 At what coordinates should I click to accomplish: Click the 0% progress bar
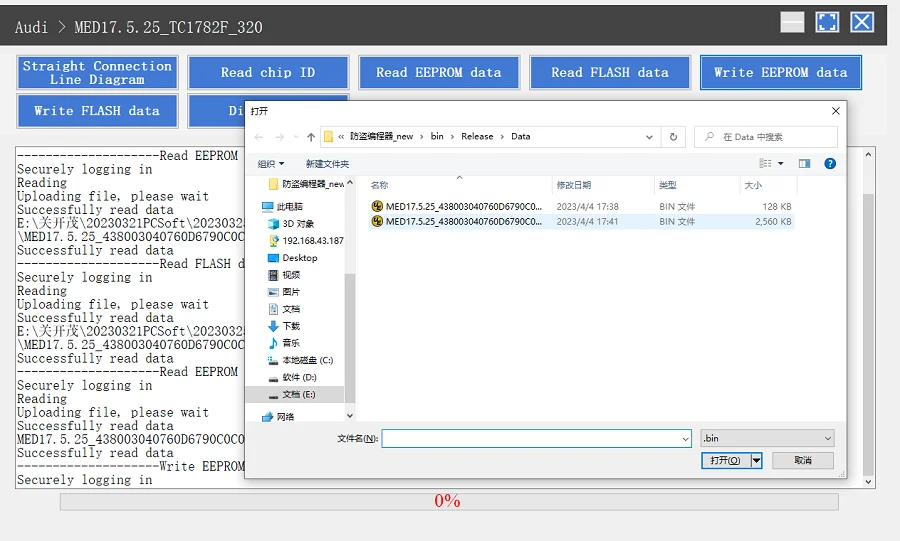[x=449, y=501]
